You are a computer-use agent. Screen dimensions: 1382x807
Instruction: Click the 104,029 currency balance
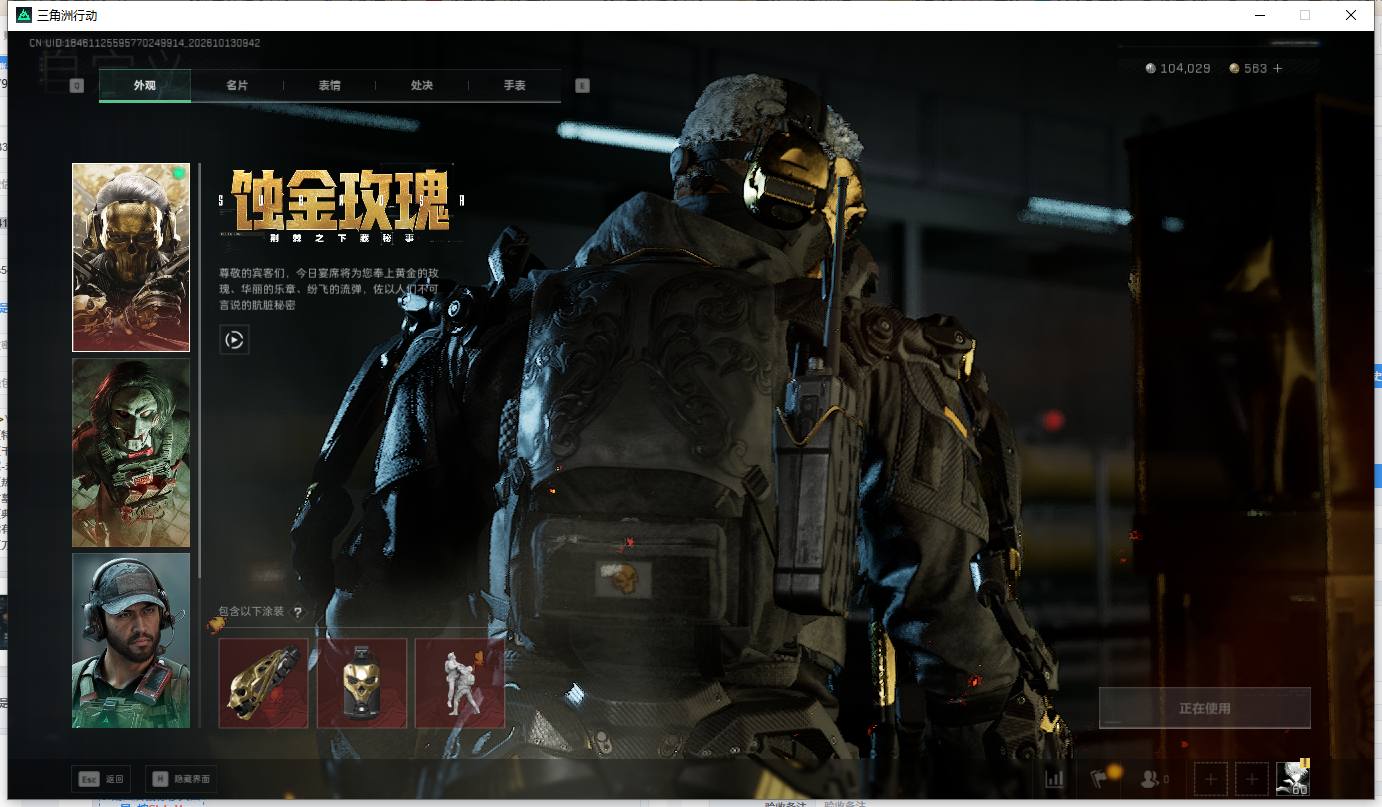(x=1178, y=69)
